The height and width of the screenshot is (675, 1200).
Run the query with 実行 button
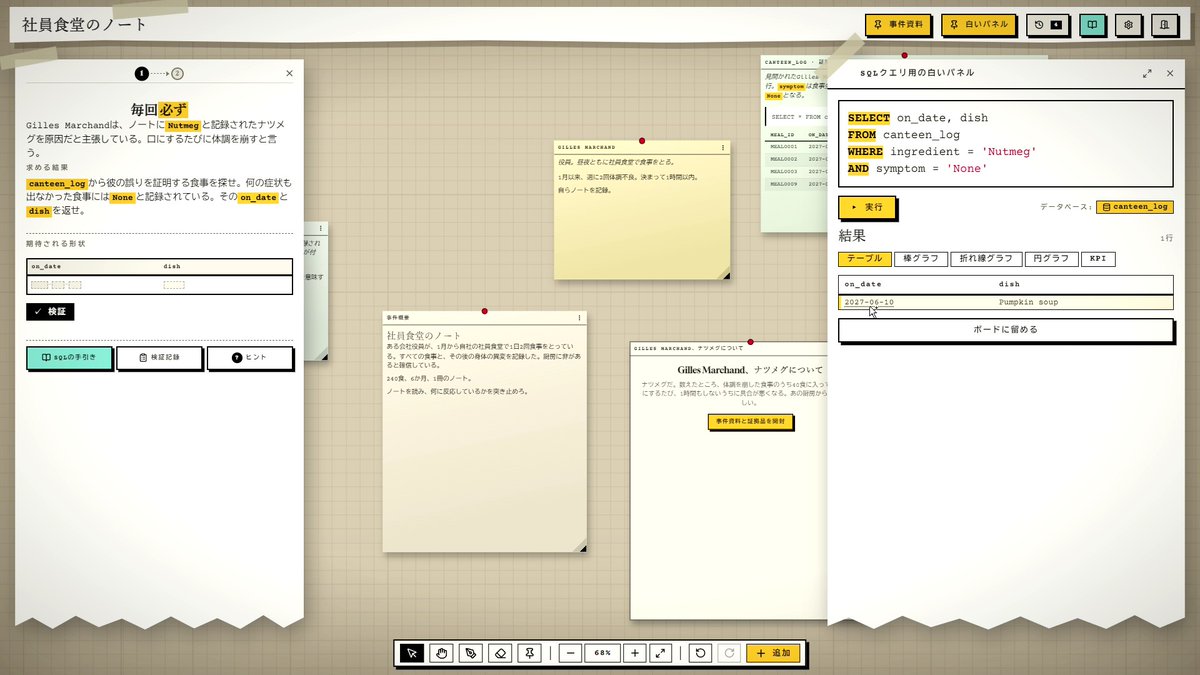coord(867,207)
